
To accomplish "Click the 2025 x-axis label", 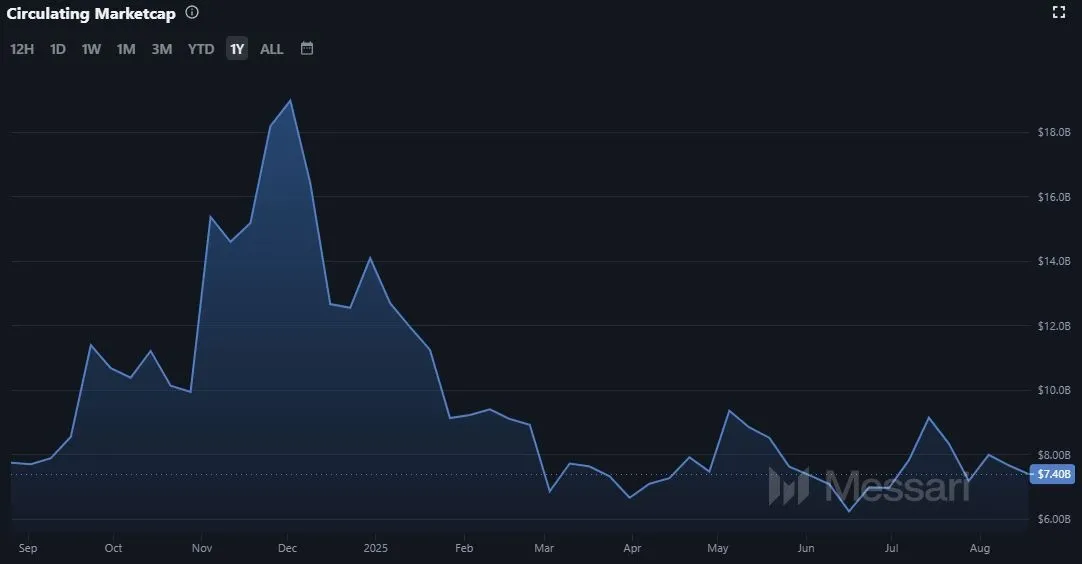I will (375, 548).
